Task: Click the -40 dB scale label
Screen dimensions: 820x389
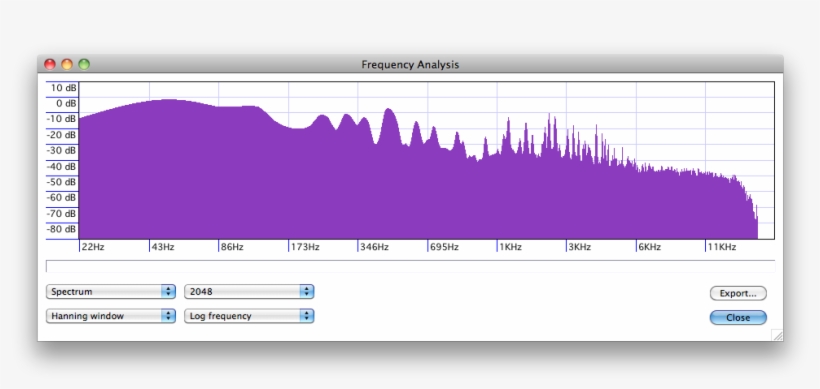Action: tap(62, 166)
